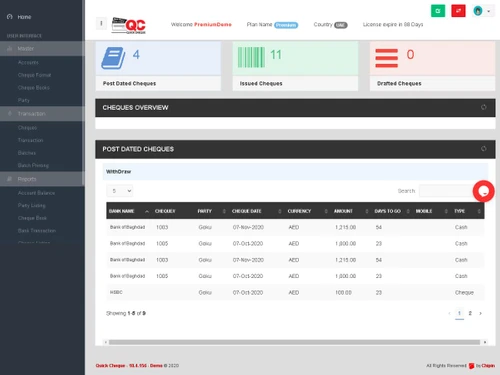Open Account Balance report
Viewport: 500px width, 375px height.
point(36,193)
